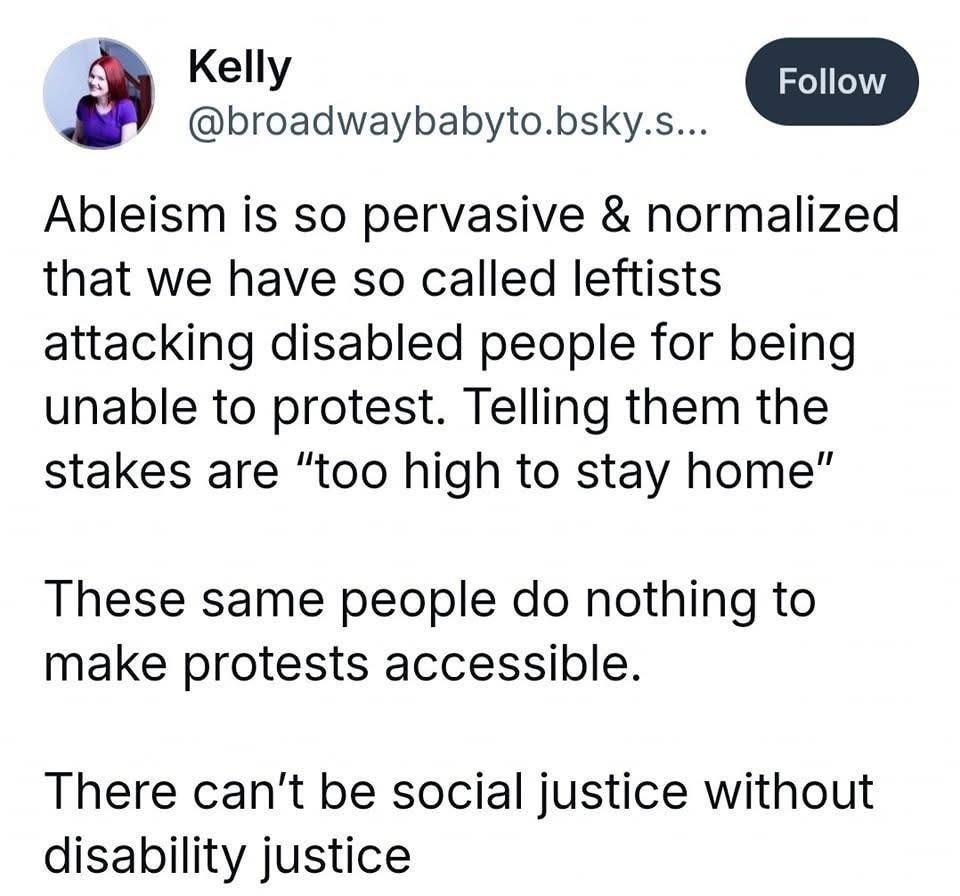960x896 pixels.
Task: Click the ampersand before 'normalized'
Action: click(615, 214)
